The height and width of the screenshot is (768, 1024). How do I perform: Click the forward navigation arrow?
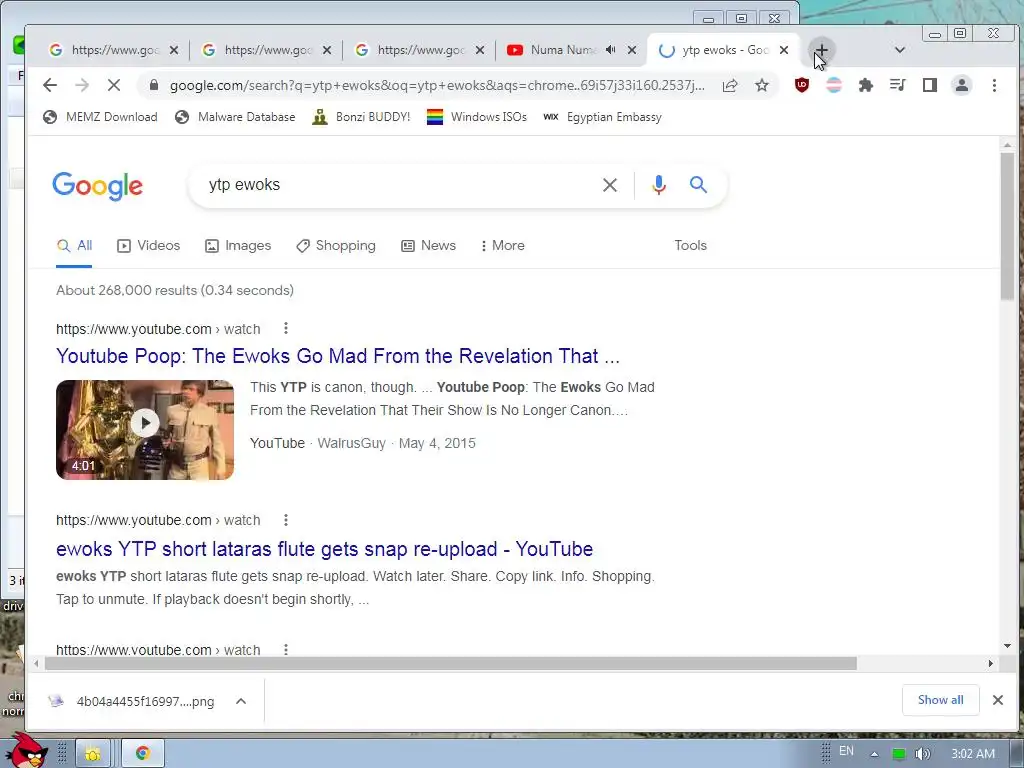point(82,85)
